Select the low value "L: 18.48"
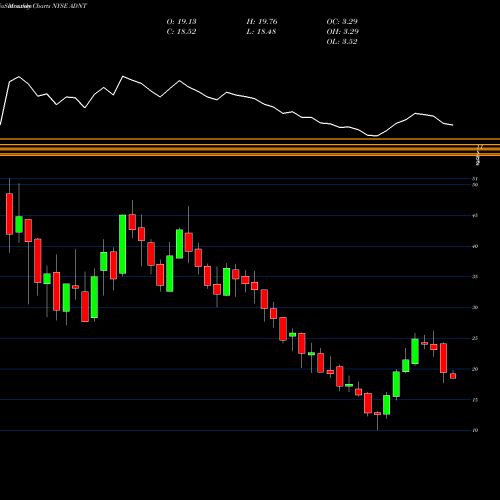Viewport: 500px width, 500px height. [x=261, y=31]
